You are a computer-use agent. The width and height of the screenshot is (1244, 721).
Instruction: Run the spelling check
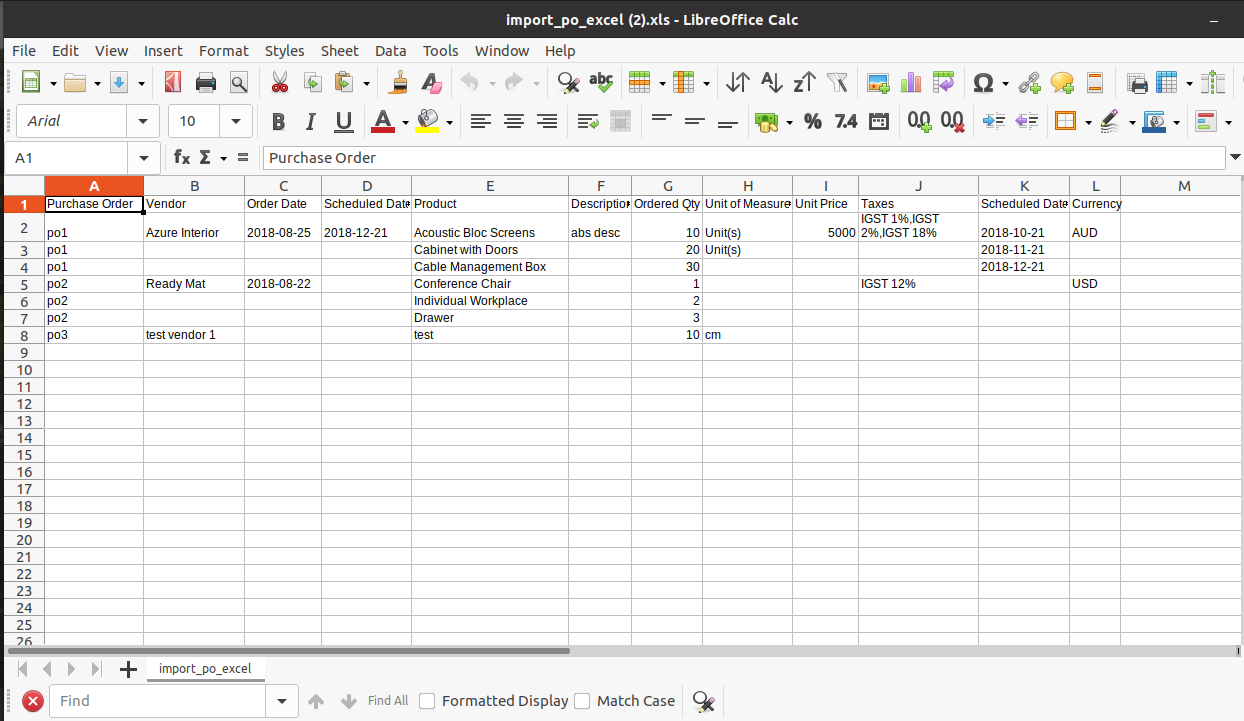601,82
